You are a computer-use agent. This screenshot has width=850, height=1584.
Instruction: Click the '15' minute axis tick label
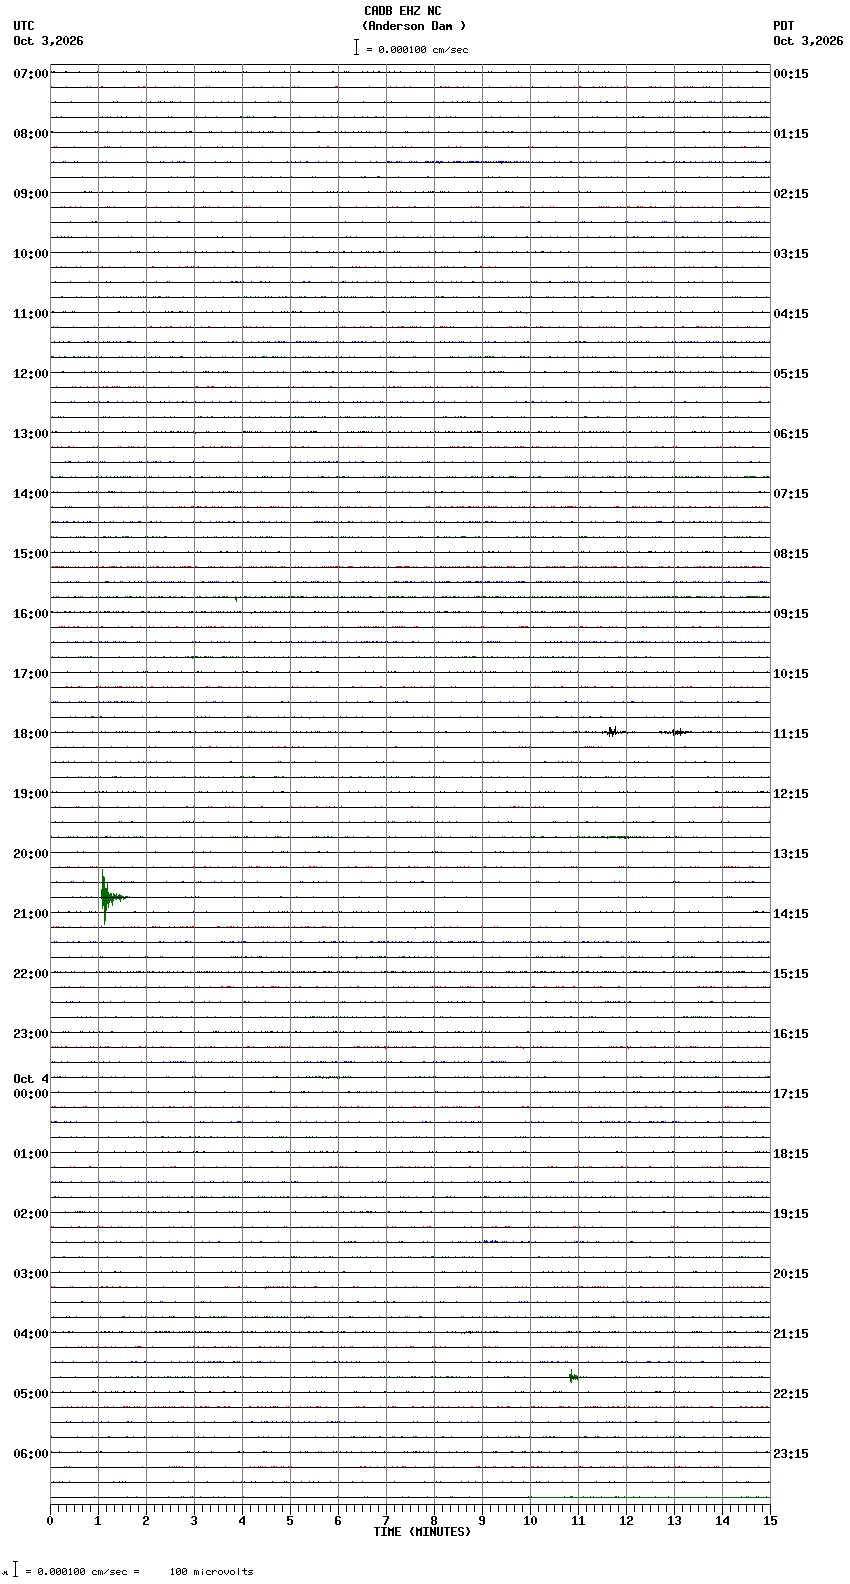[x=770, y=1521]
